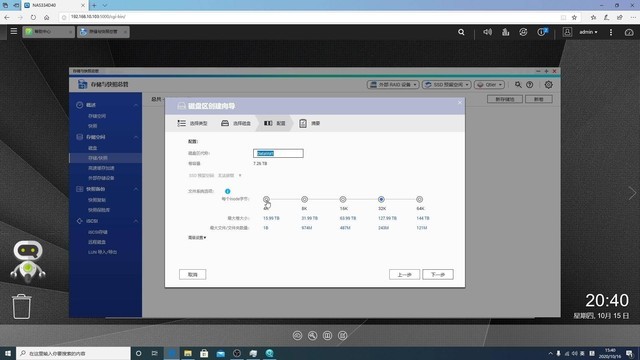Go to the Summary wizard step
640x360 pixels.
click(x=309, y=123)
